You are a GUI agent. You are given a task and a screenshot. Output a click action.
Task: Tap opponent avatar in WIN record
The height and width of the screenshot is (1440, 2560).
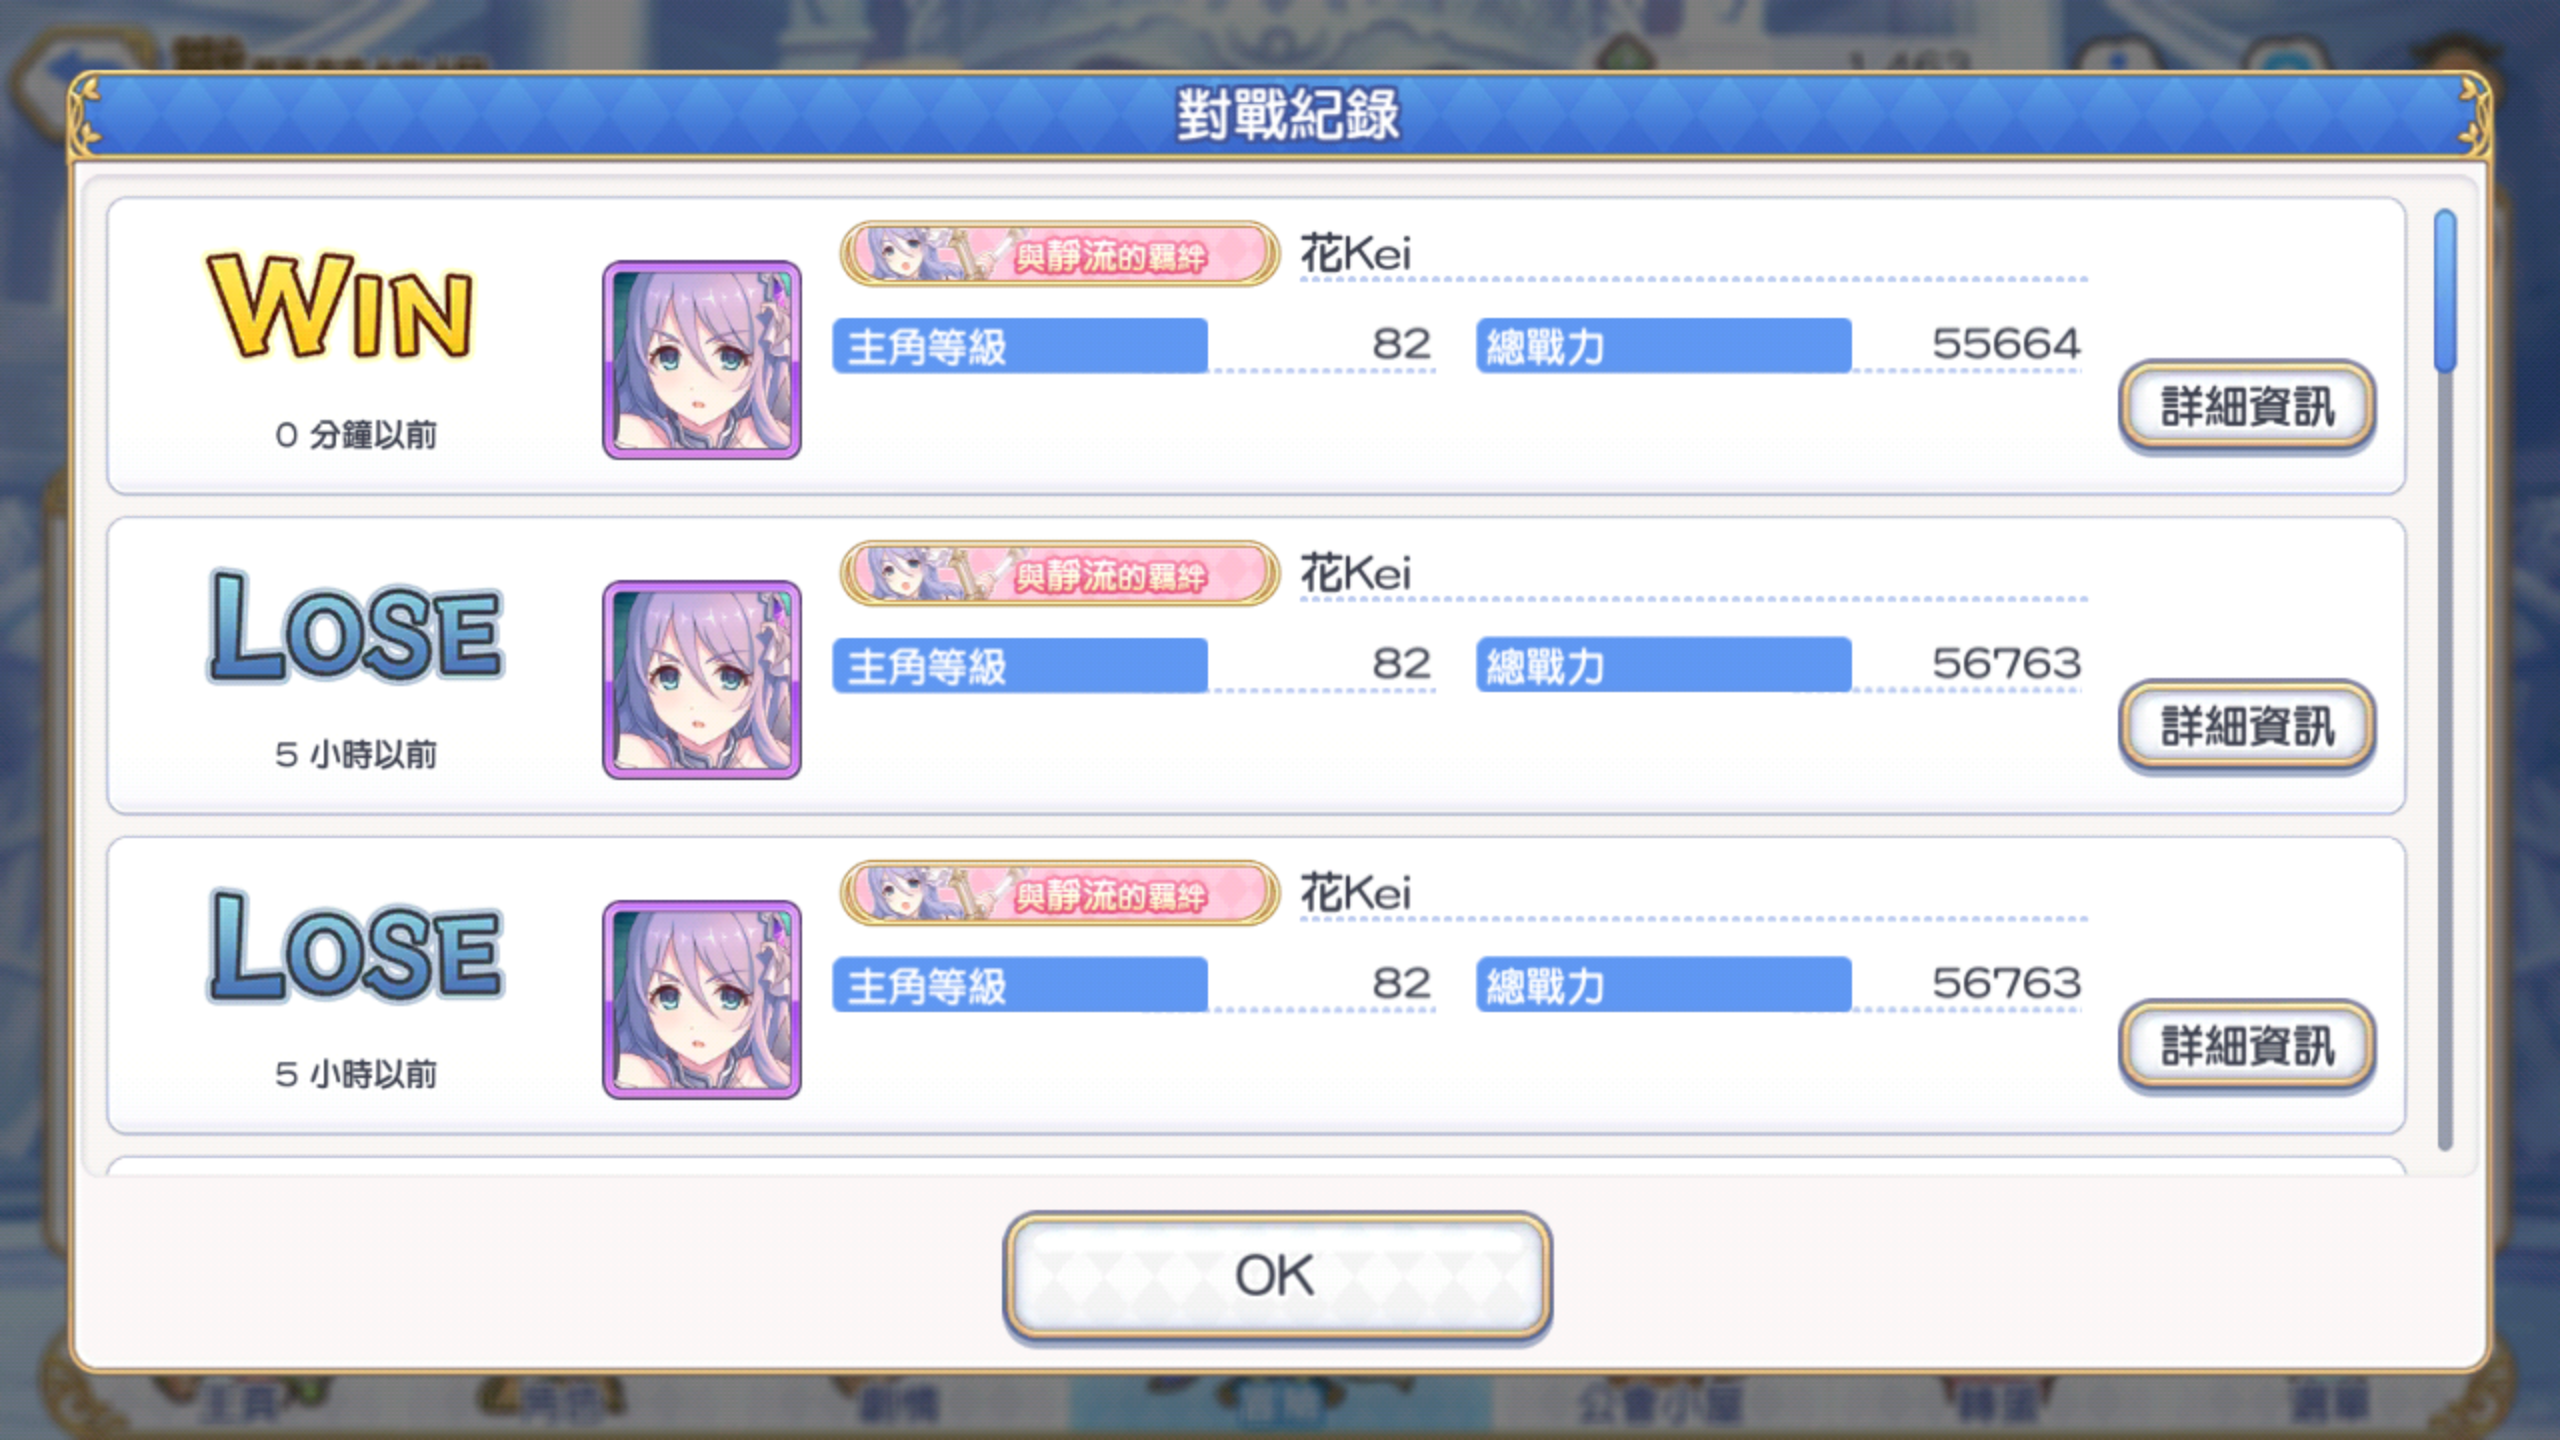click(702, 361)
